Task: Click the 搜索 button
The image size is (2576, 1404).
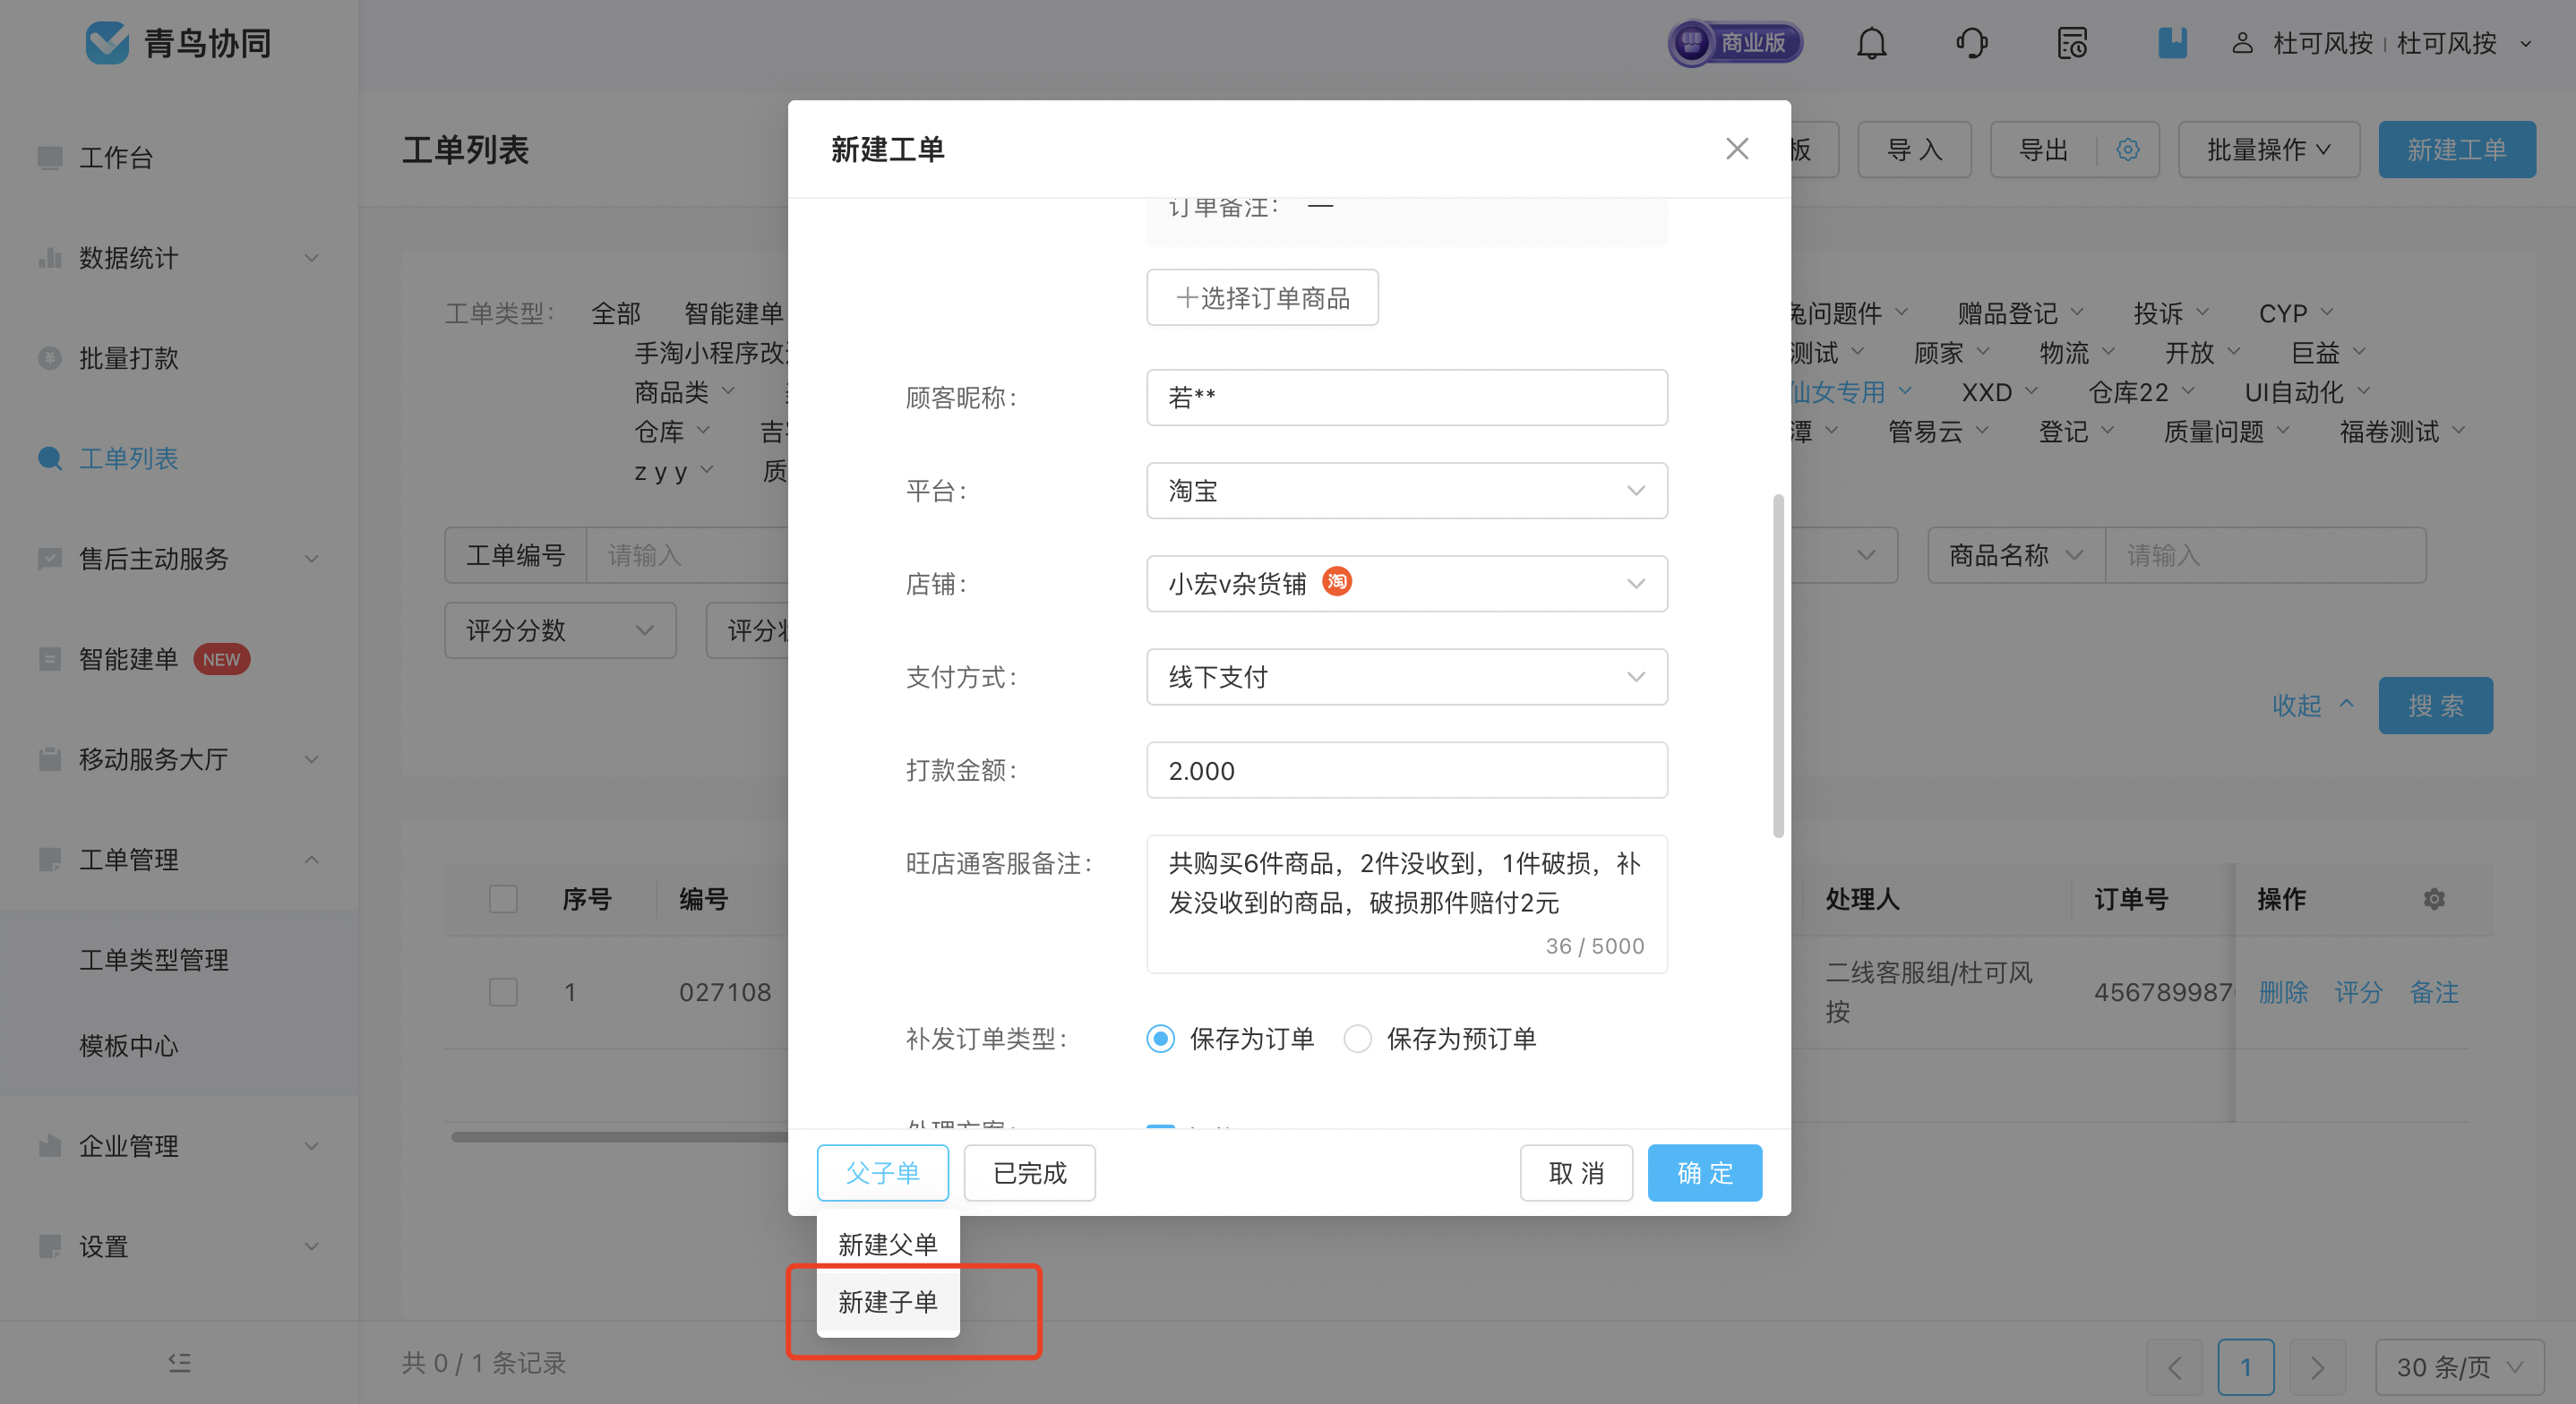Action: click(2435, 706)
